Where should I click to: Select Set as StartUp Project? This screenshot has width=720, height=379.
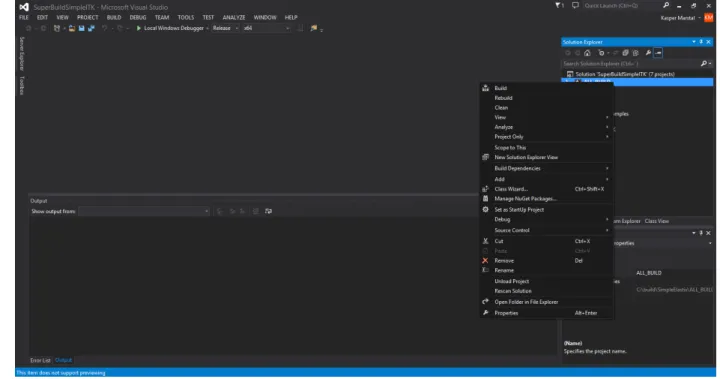pos(519,209)
